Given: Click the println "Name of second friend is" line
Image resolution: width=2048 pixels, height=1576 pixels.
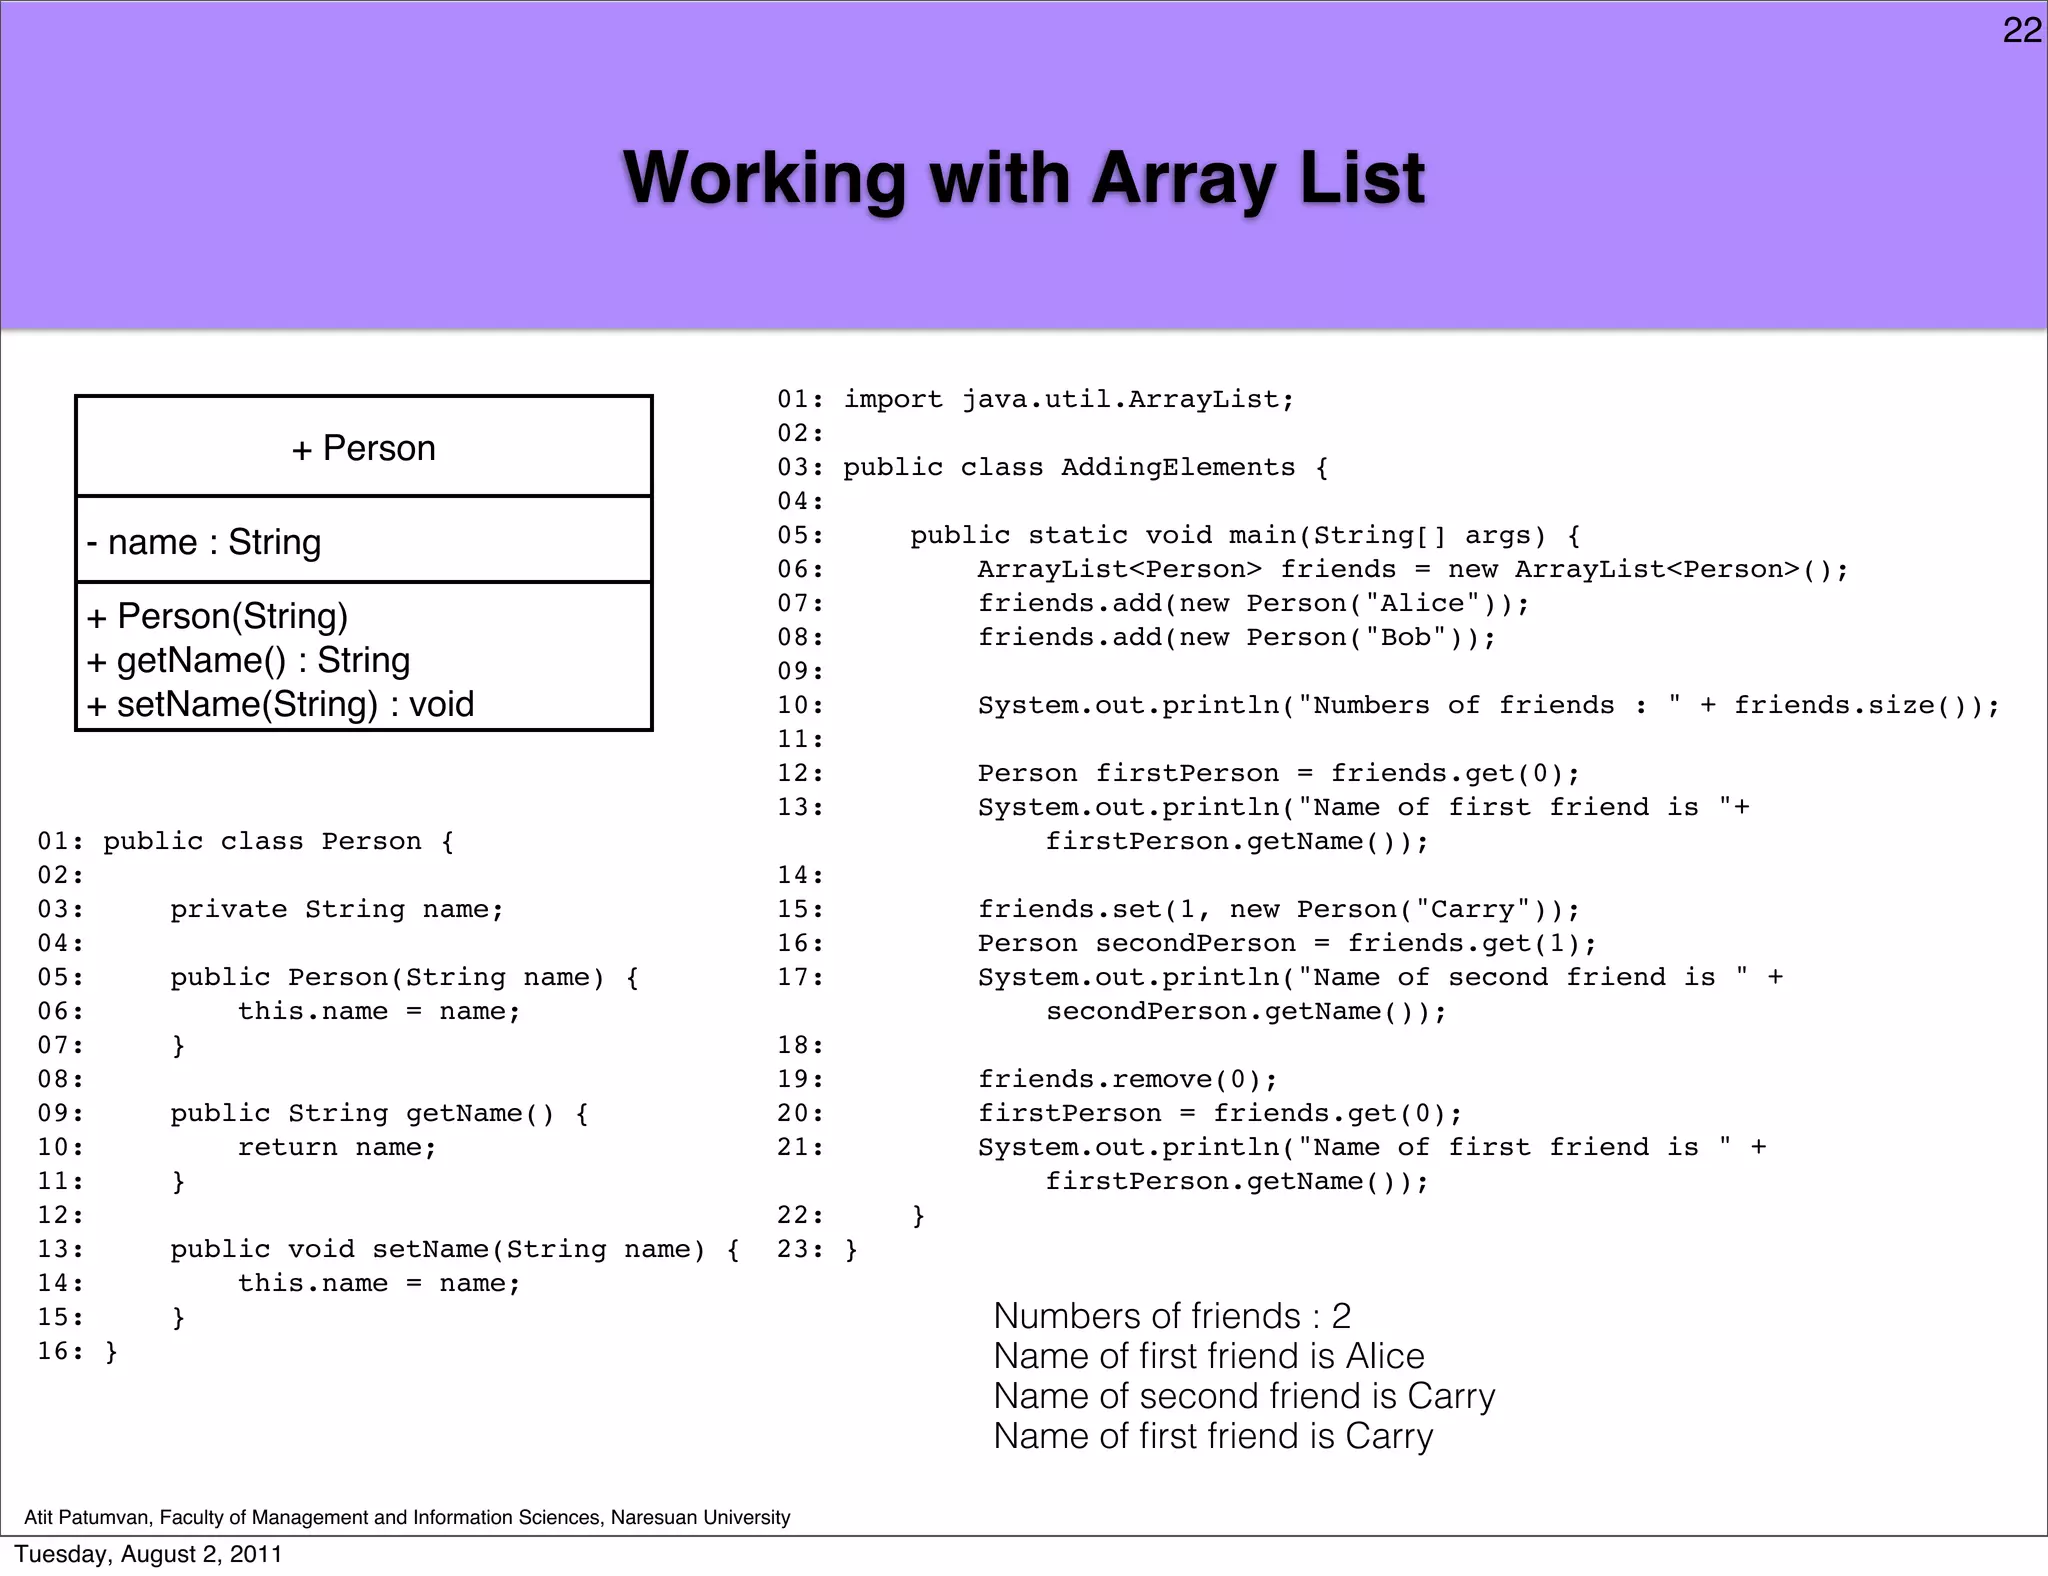Looking at the screenshot, I should (x=1380, y=978).
